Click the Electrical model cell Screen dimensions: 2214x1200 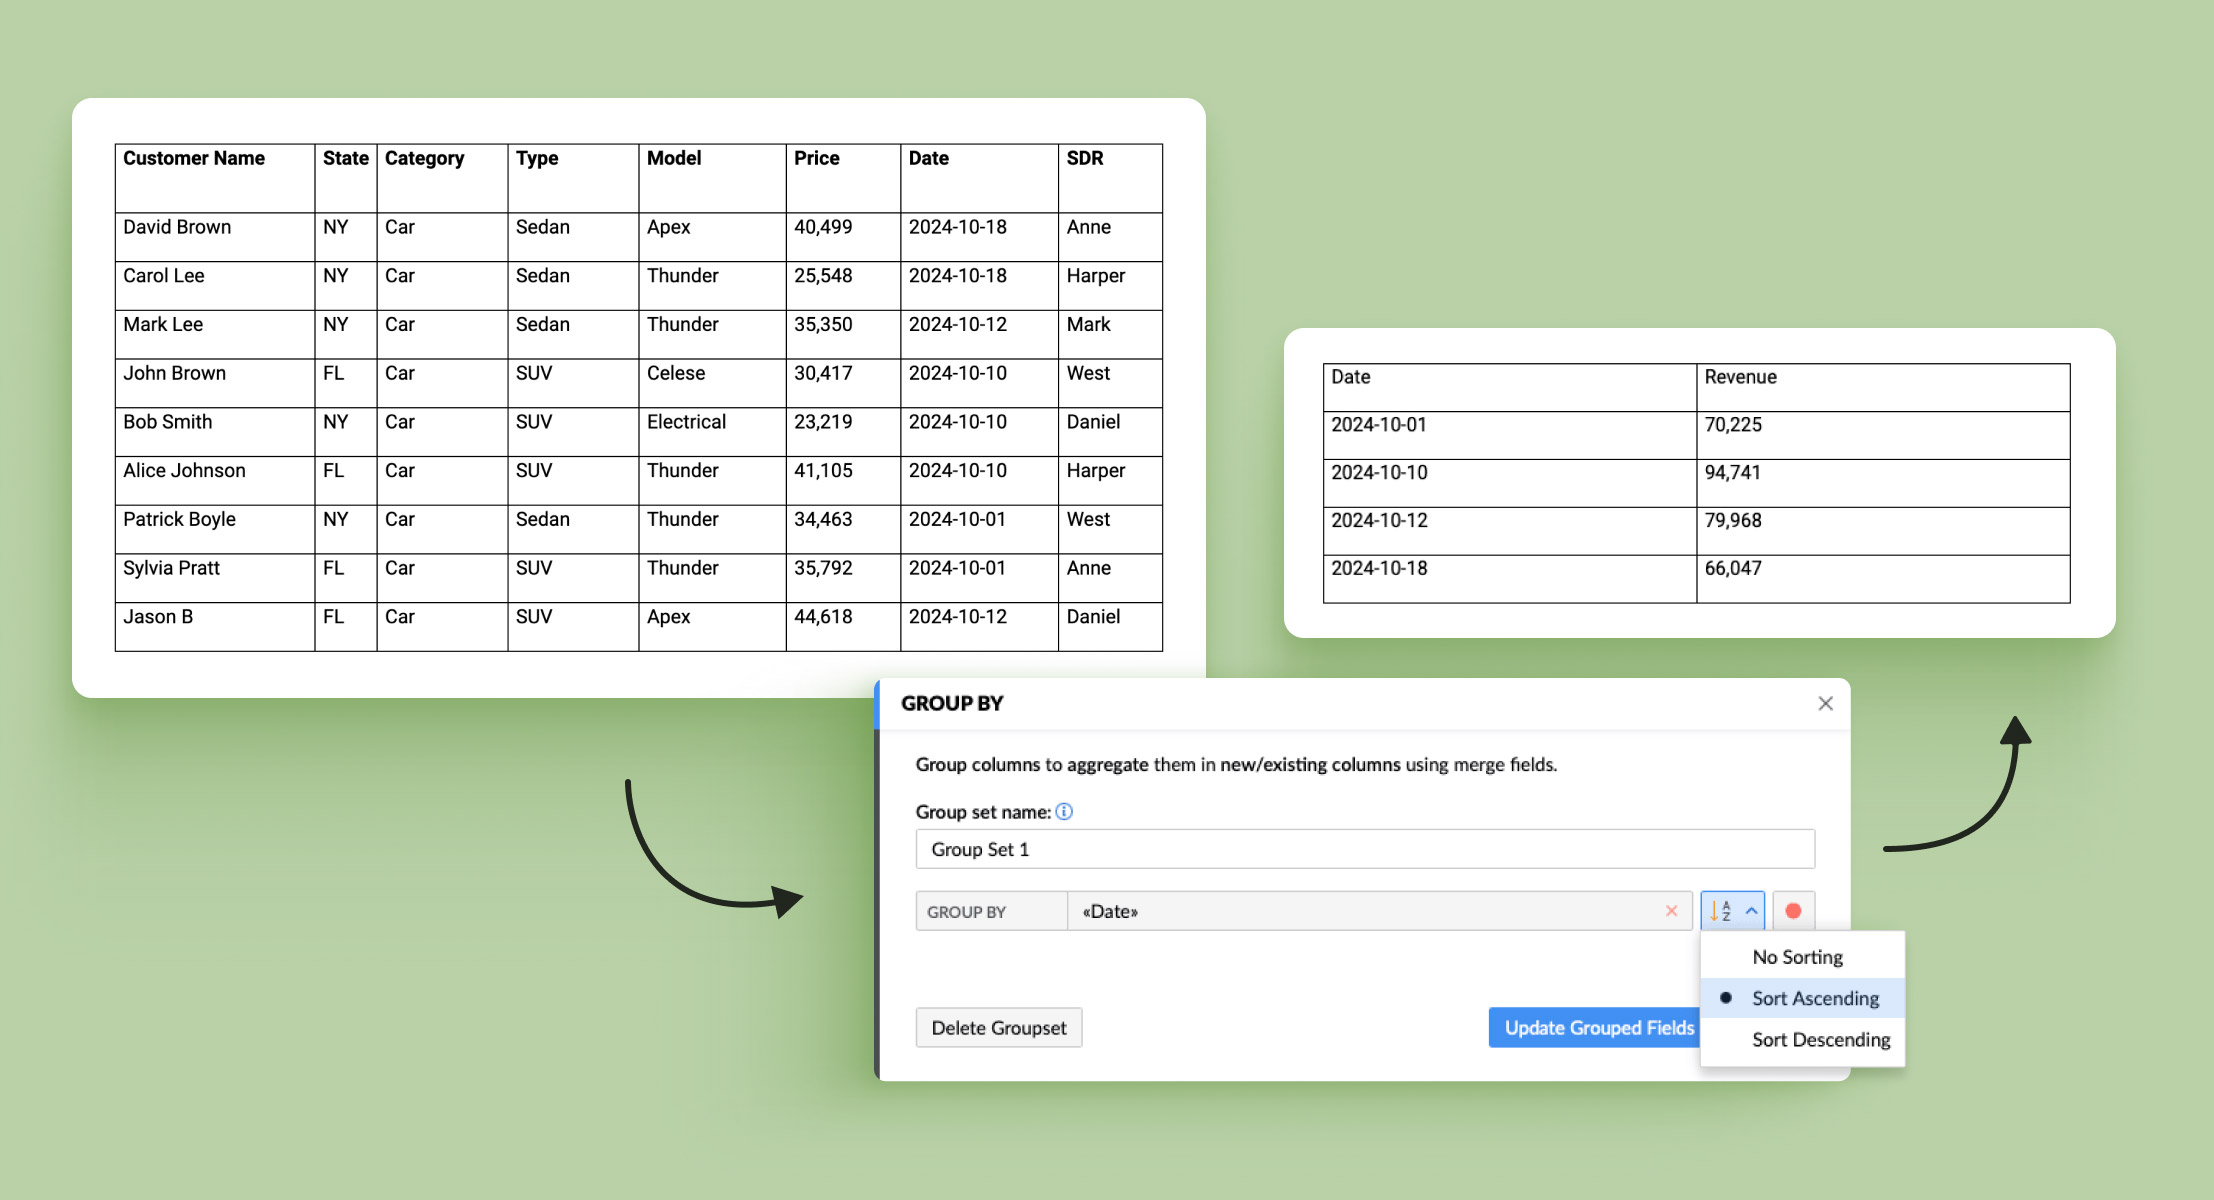pyautogui.click(x=712, y=432)
